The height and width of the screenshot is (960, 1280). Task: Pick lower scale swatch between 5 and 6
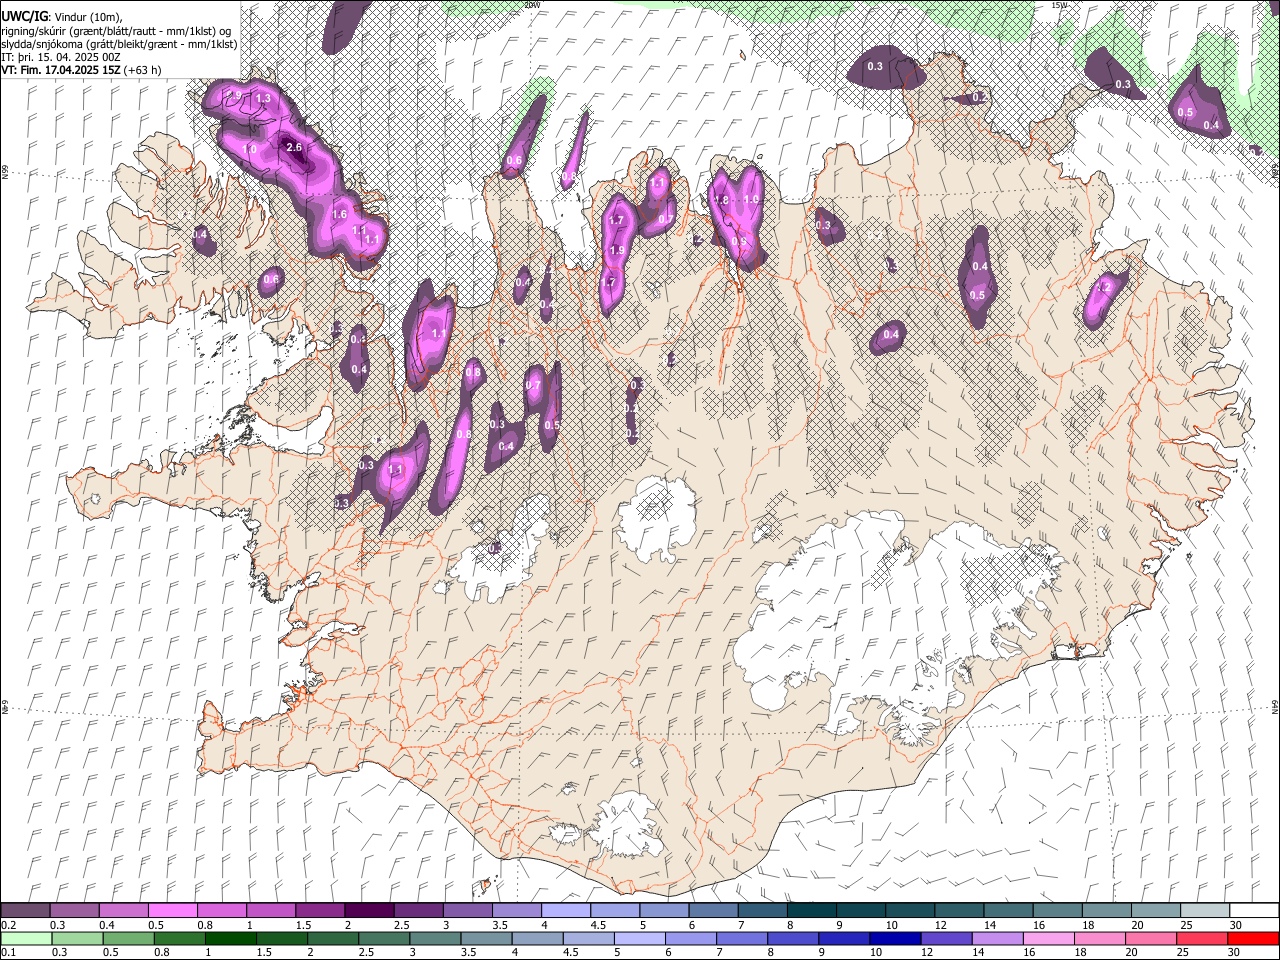(641, 938)
